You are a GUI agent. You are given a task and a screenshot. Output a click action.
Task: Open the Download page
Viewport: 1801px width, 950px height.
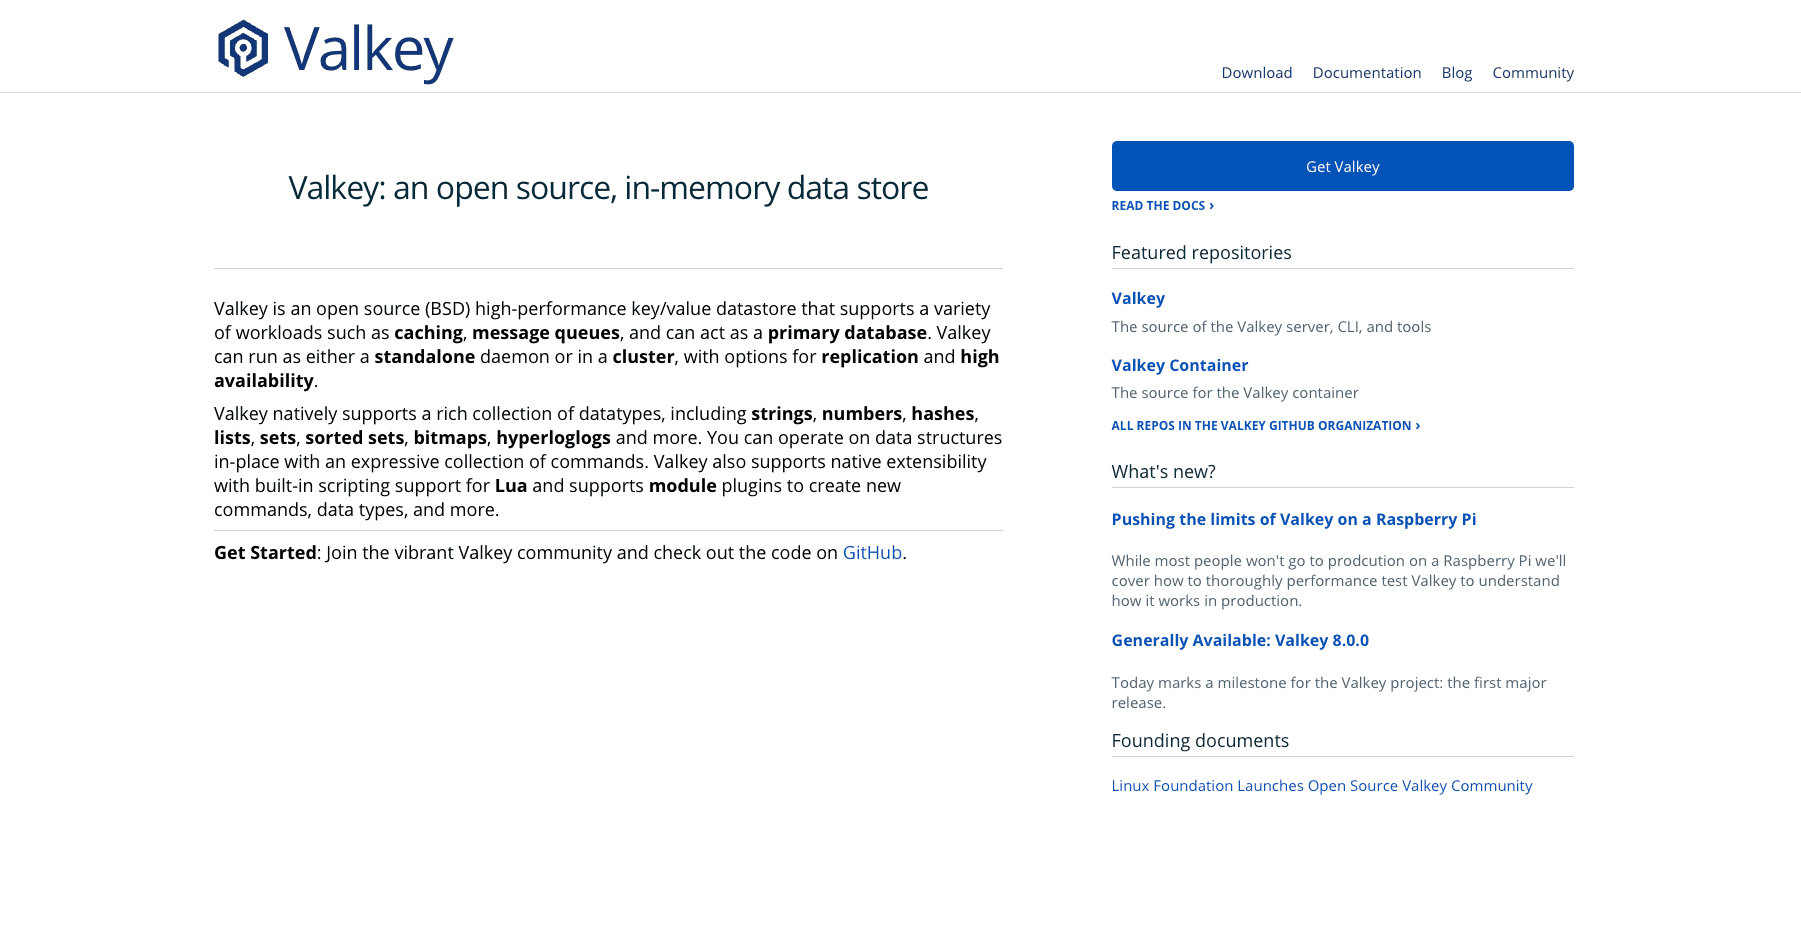[1256, 73]
